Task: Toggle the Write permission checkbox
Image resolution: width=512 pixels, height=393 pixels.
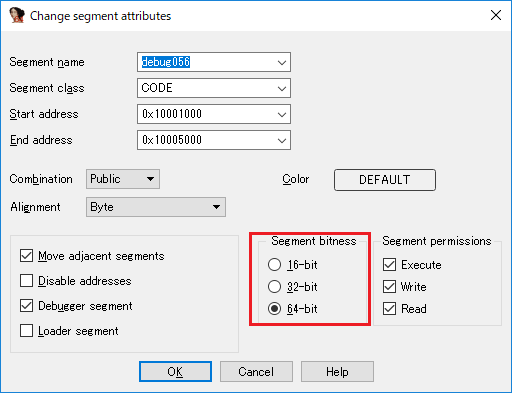Action: tap(389, 287)
